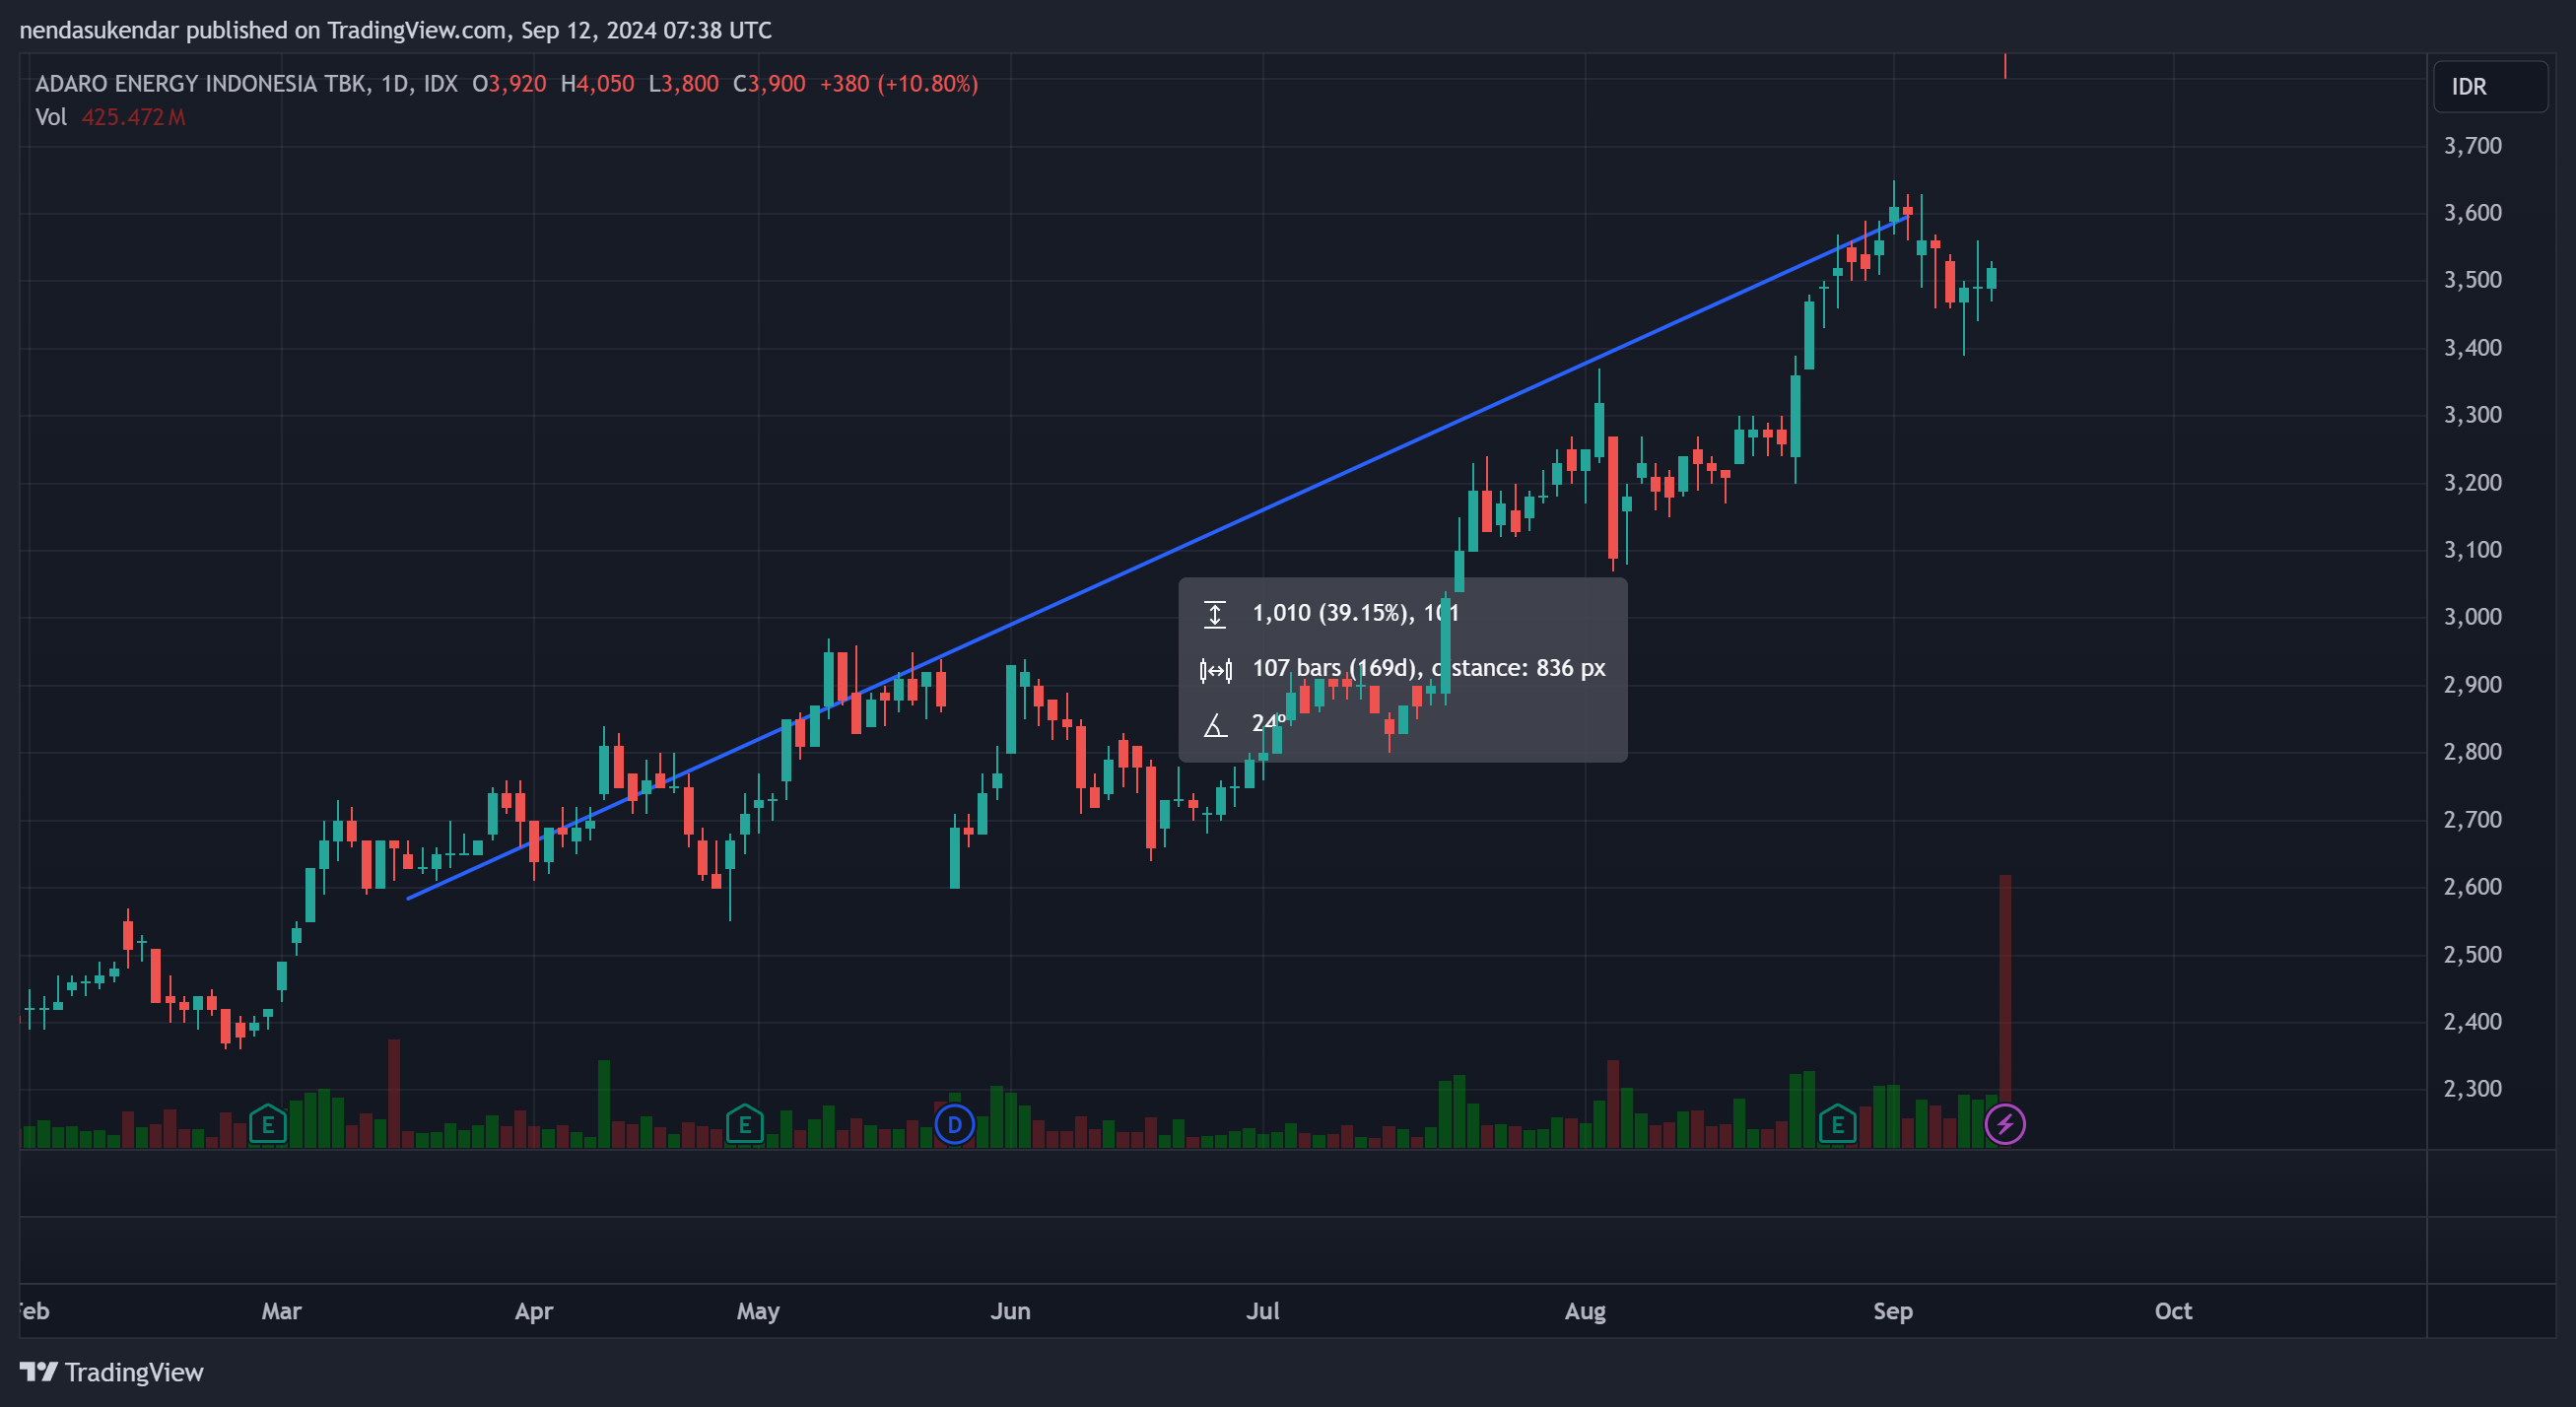
Task: Click the 2,500 price axis label
Action: click(2472, 955)
